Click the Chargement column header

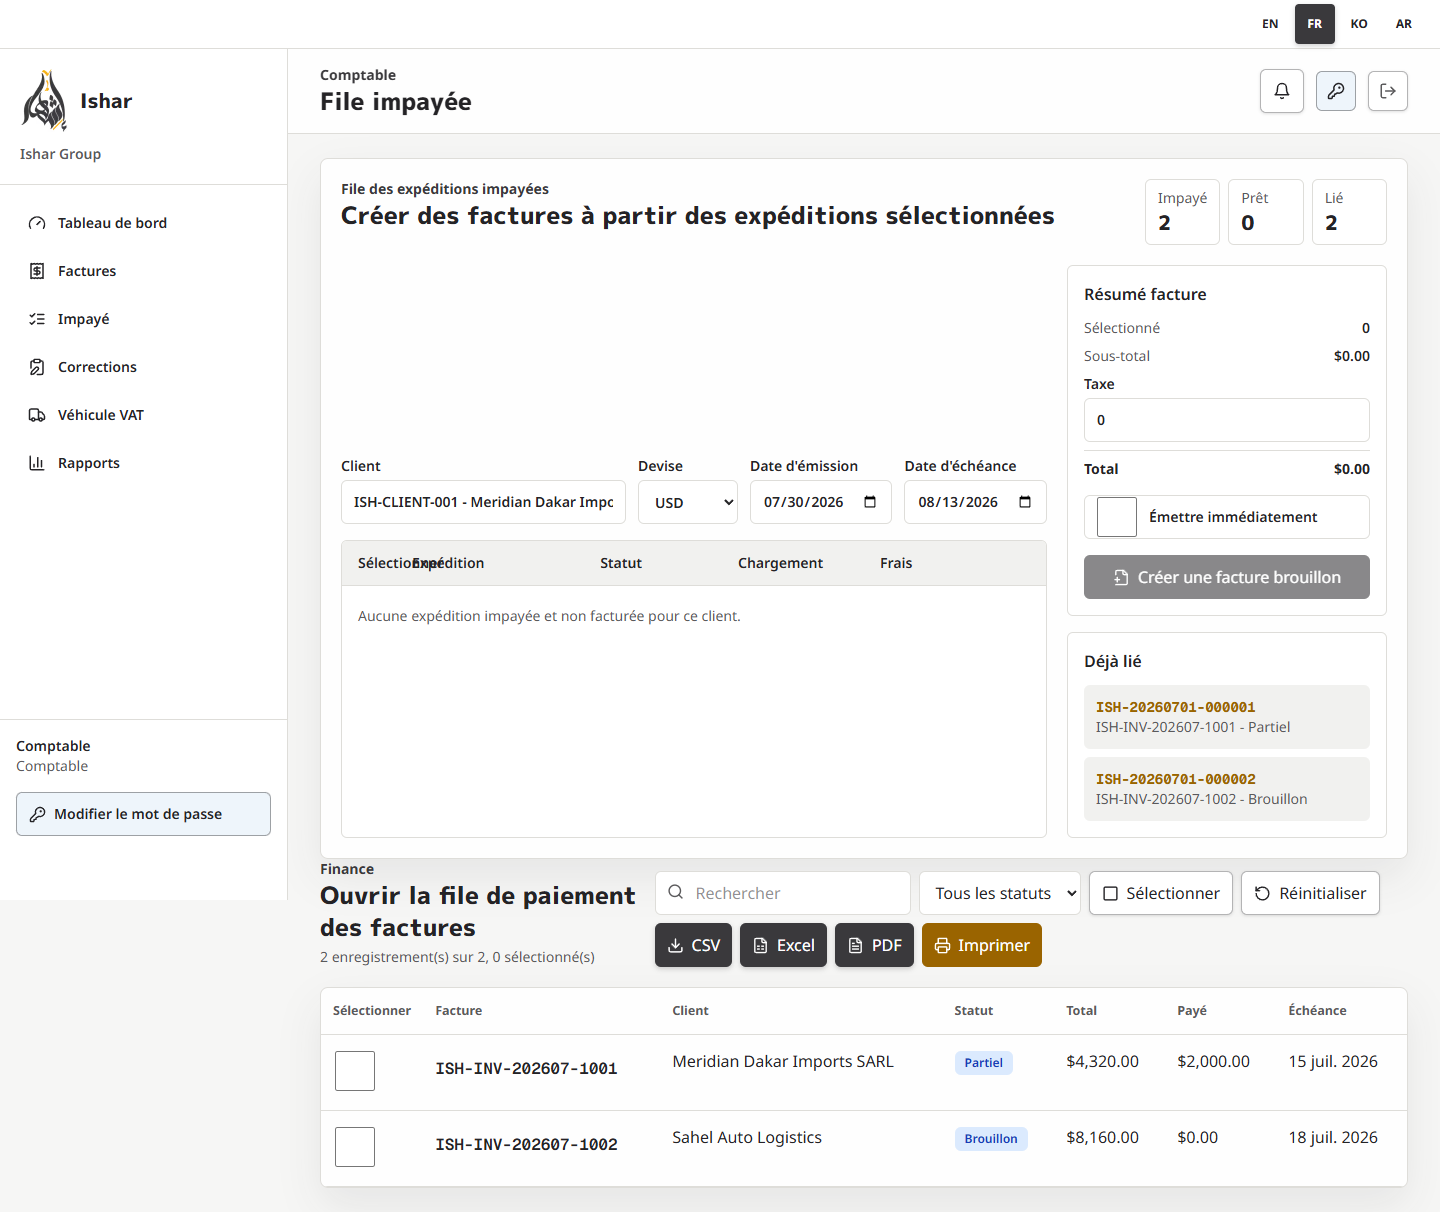coord(780,563)
